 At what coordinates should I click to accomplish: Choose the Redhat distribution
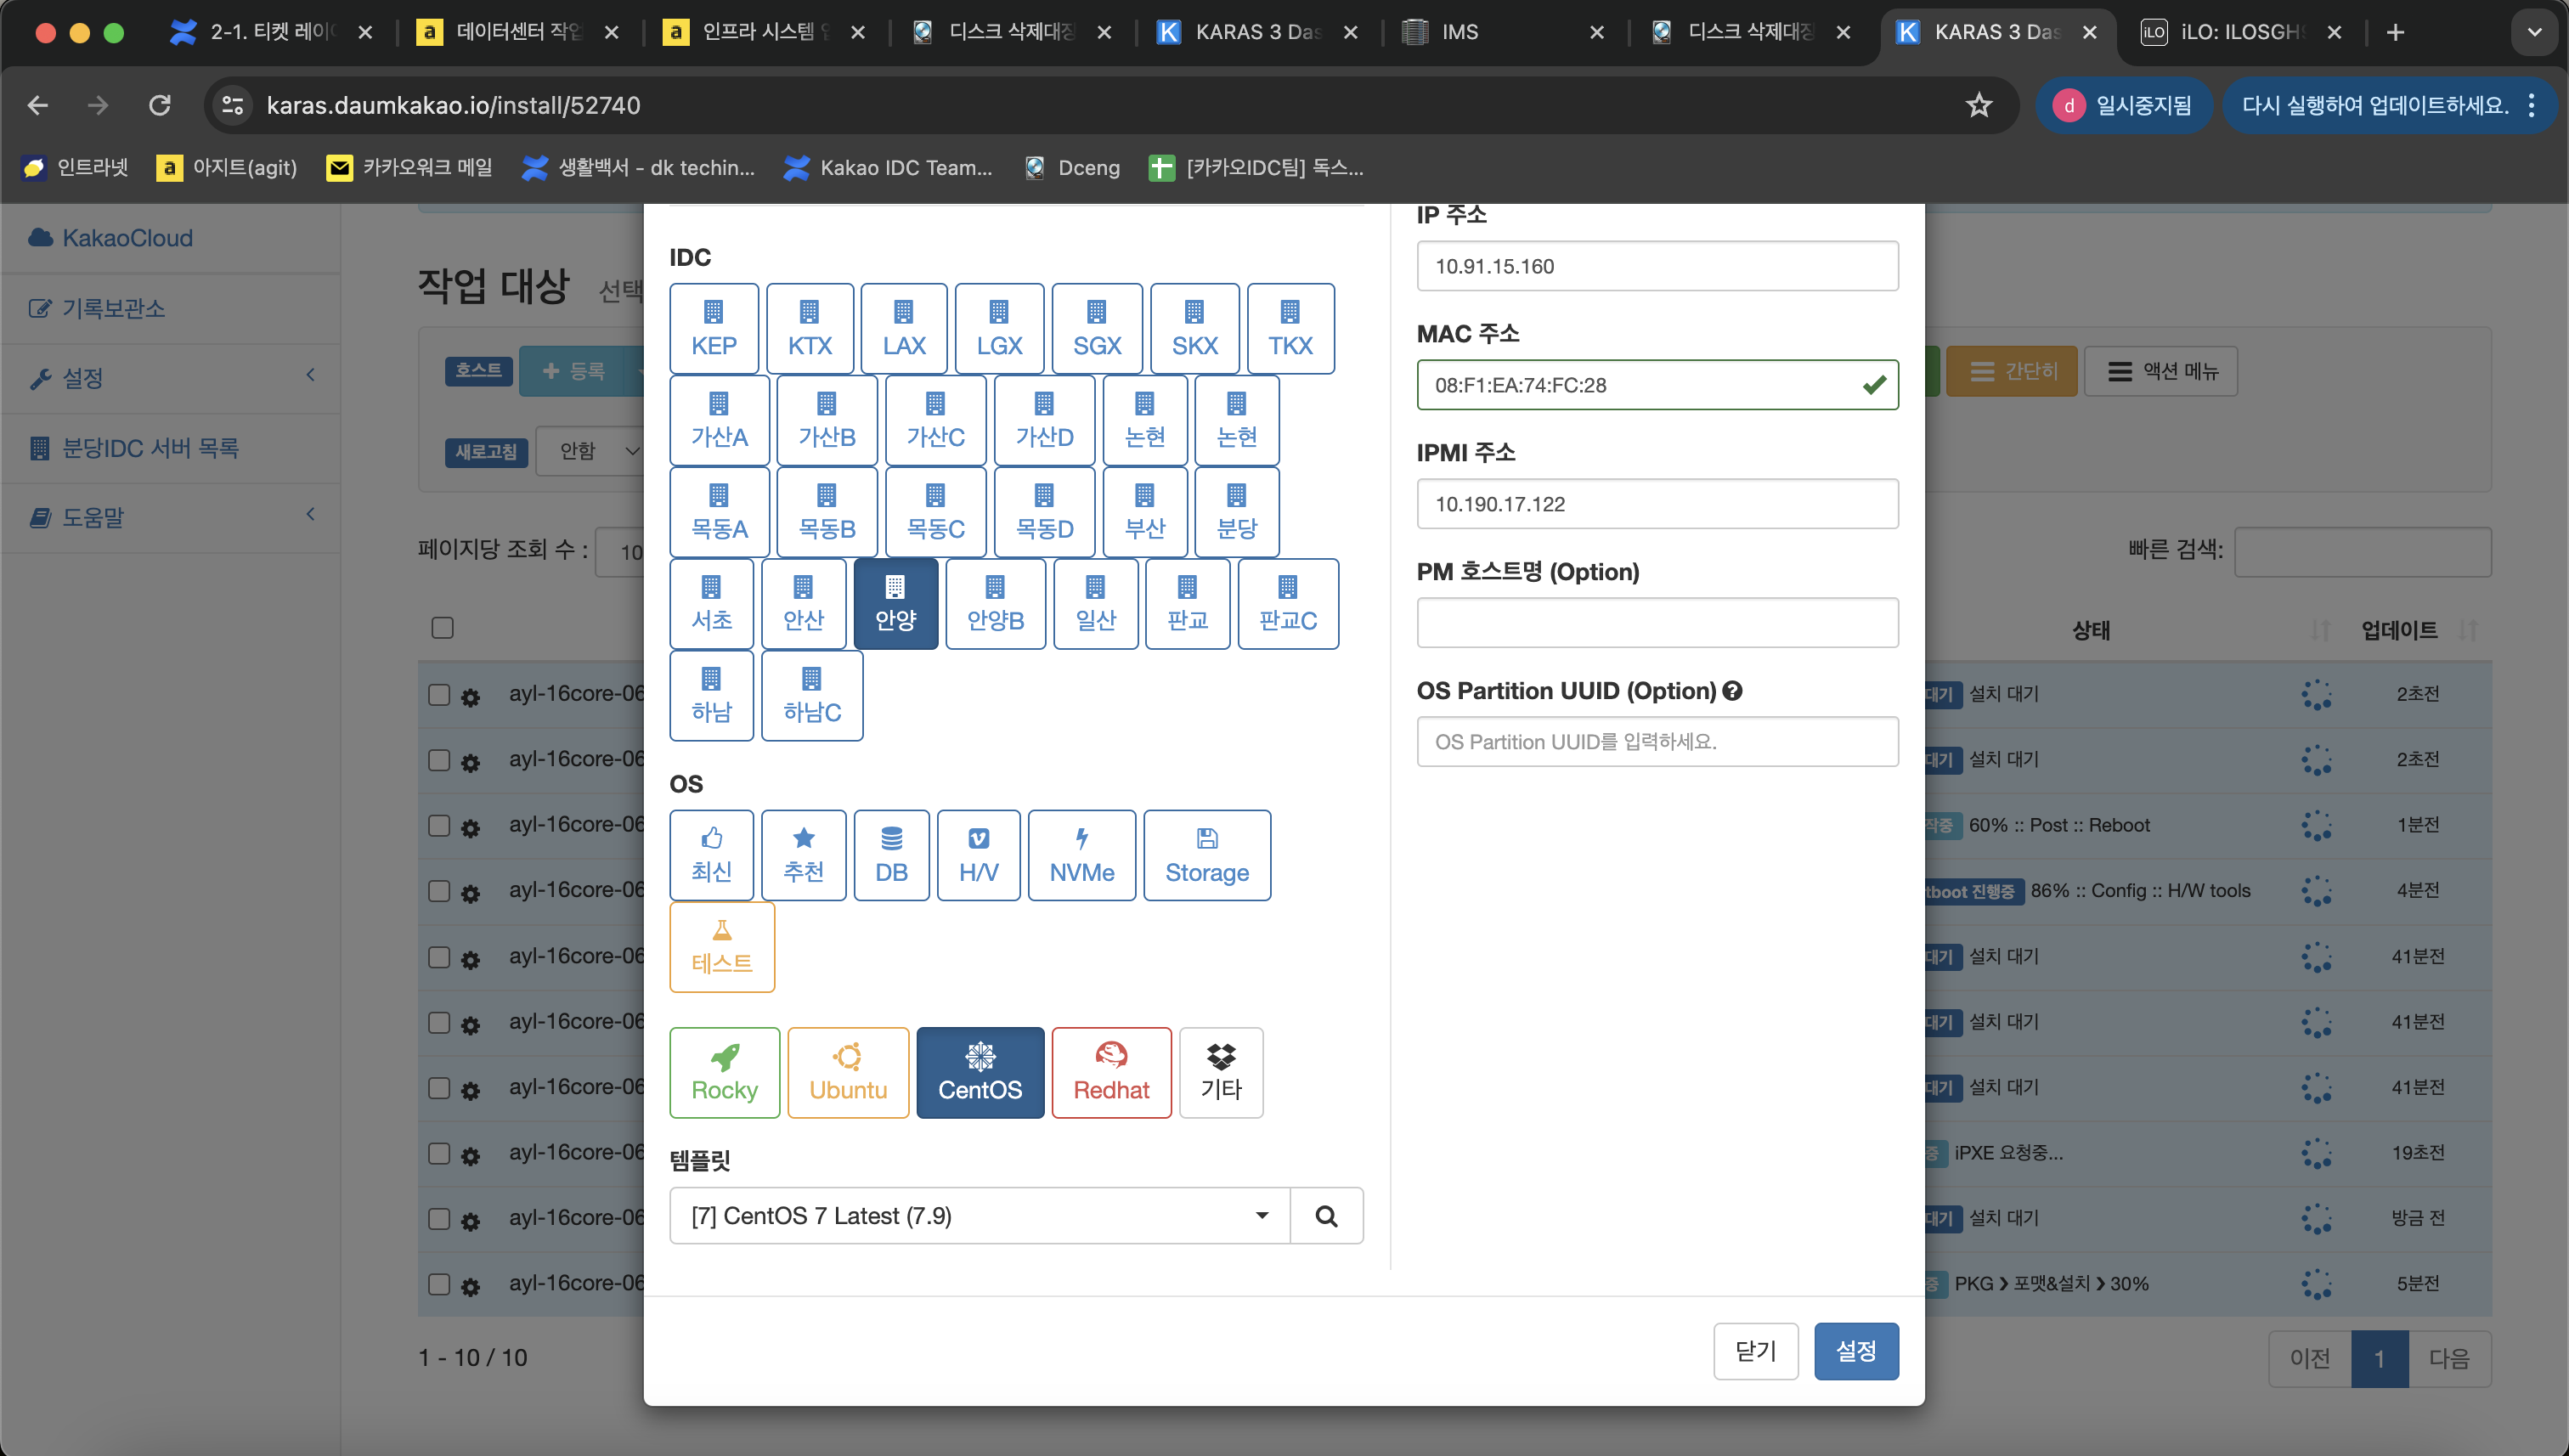[1111, 1073]
